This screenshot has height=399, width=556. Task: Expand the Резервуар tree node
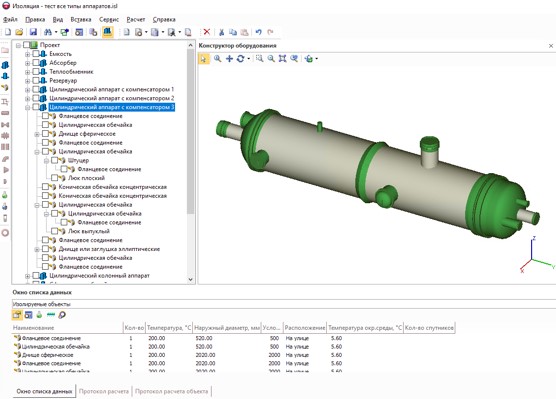tap(27, 81)
